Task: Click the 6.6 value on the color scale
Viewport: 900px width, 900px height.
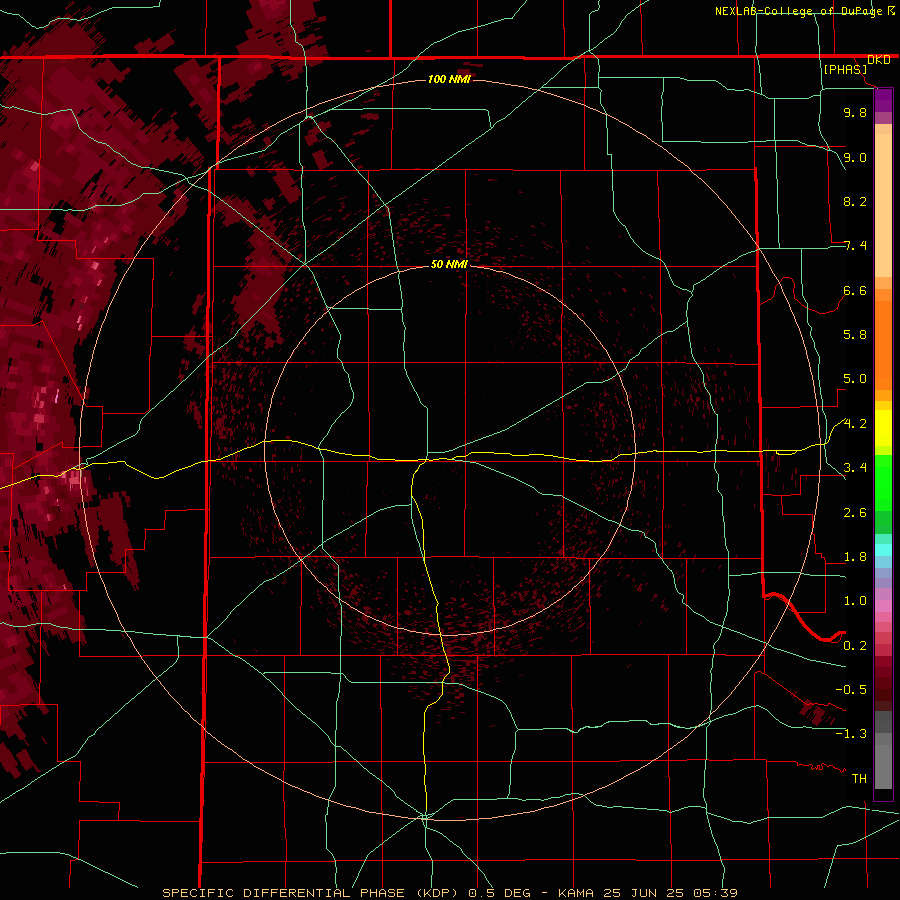Action: [855, 290]
